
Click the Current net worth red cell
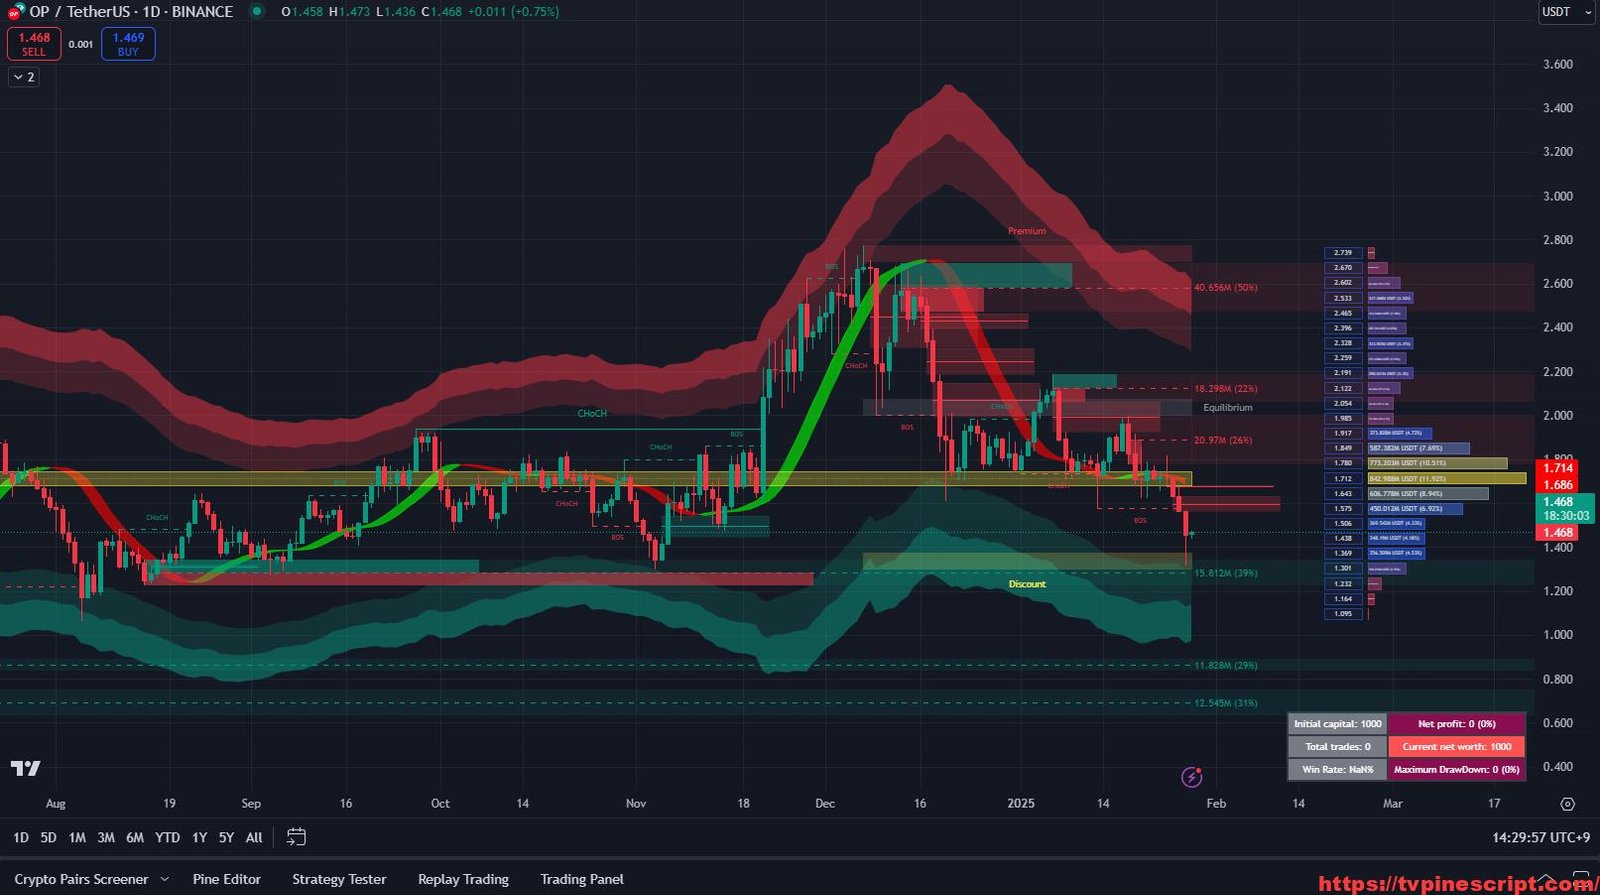pos(1456,747)
